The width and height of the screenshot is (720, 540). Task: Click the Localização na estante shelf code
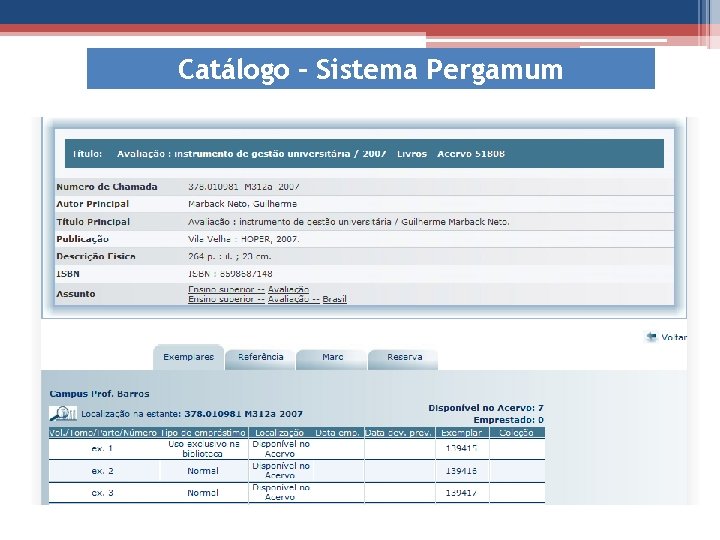pos(243,414)
